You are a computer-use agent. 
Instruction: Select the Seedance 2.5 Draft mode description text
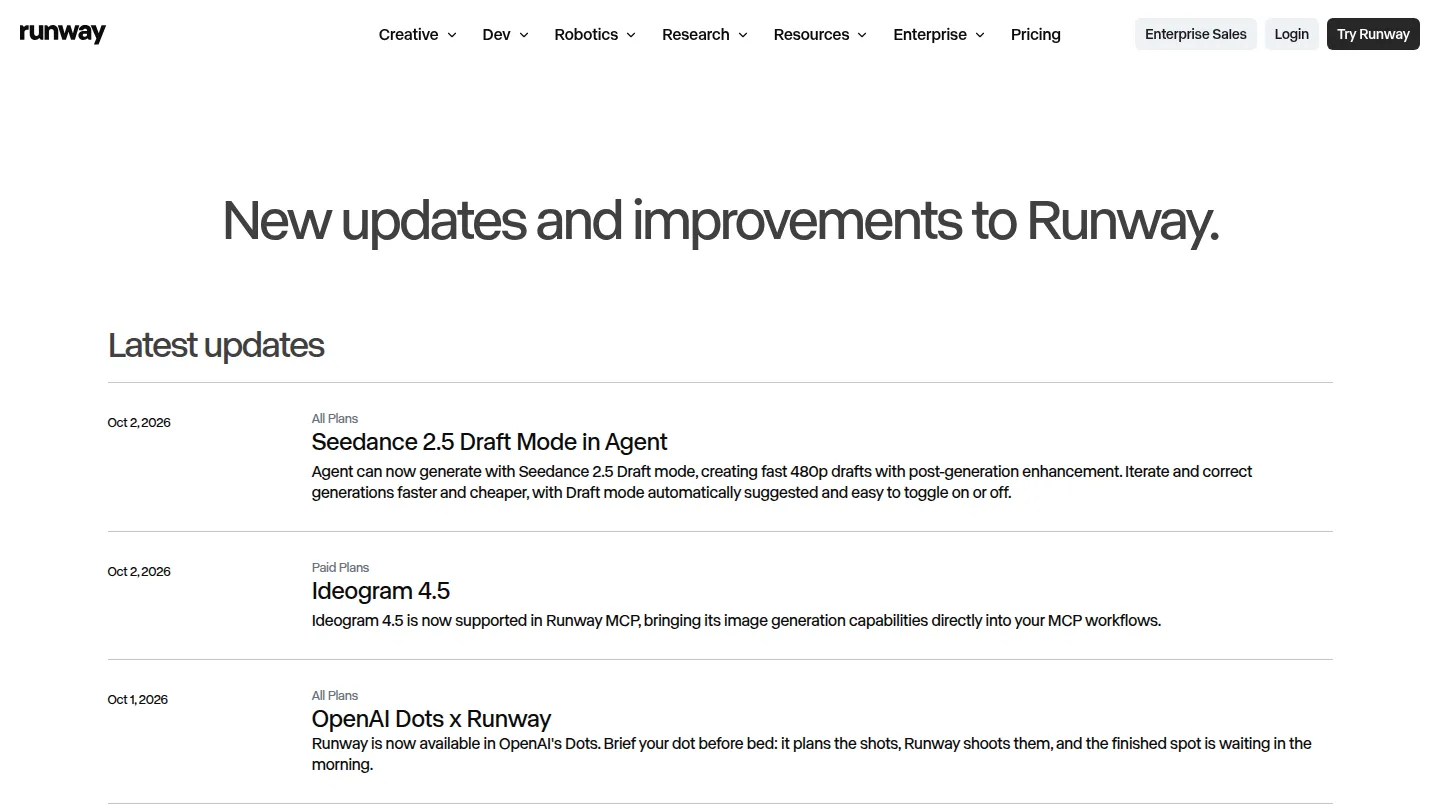pos(782,482)
